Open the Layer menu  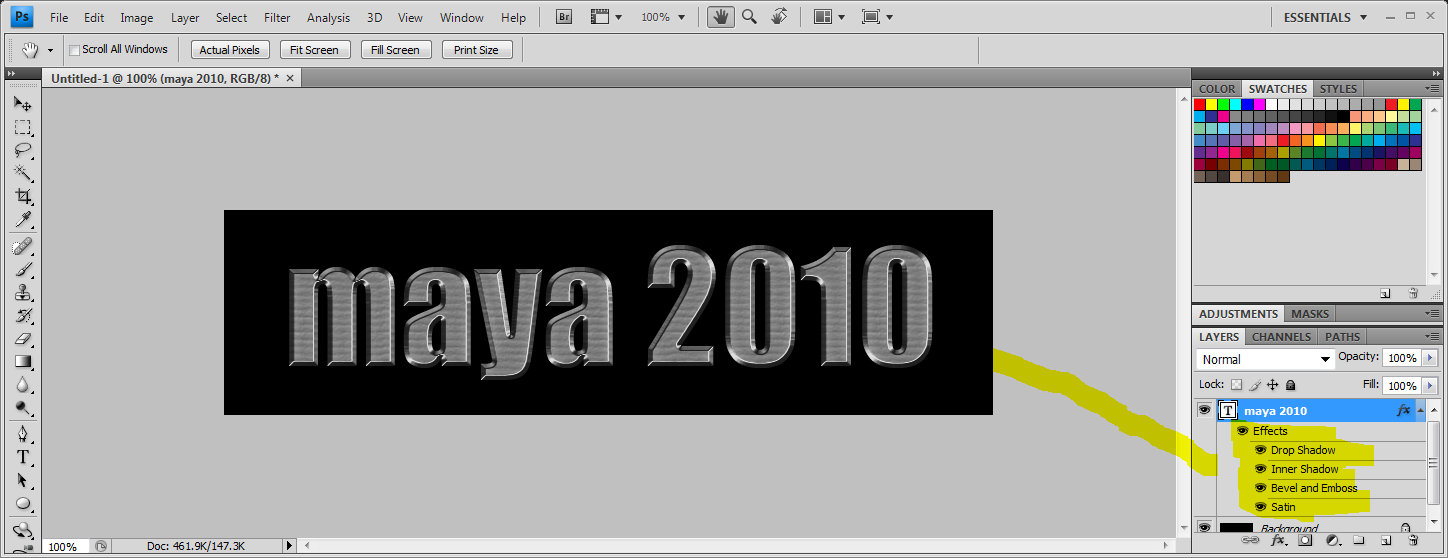[x=185, y=17]
